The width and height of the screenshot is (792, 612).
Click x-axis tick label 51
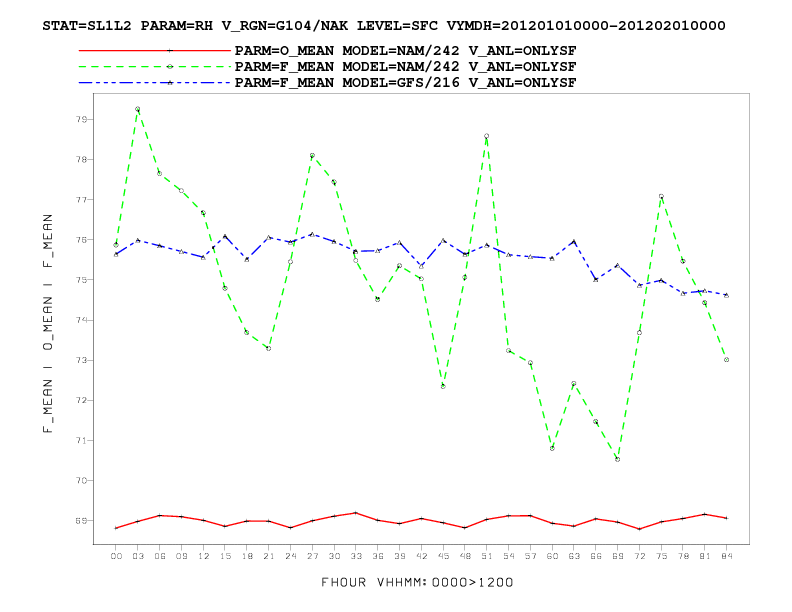pos(487,556)
